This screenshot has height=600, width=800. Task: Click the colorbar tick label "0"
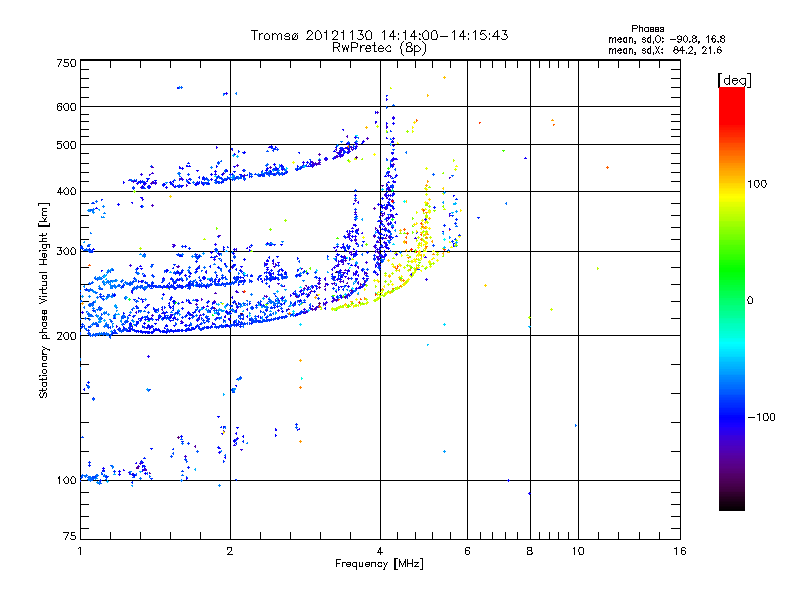point(750,301)
